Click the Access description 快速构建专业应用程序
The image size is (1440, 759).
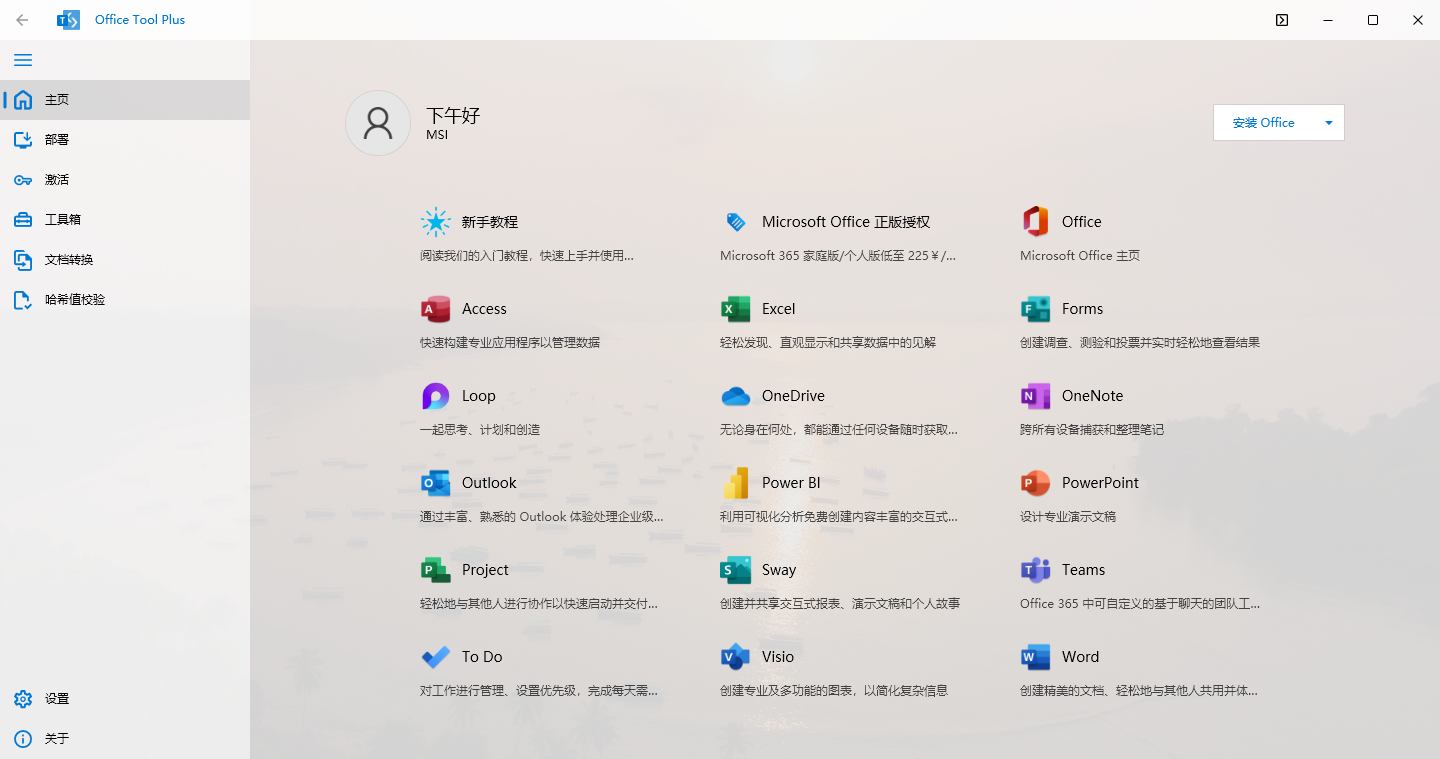pyautogui.click(x=510, y=343)
